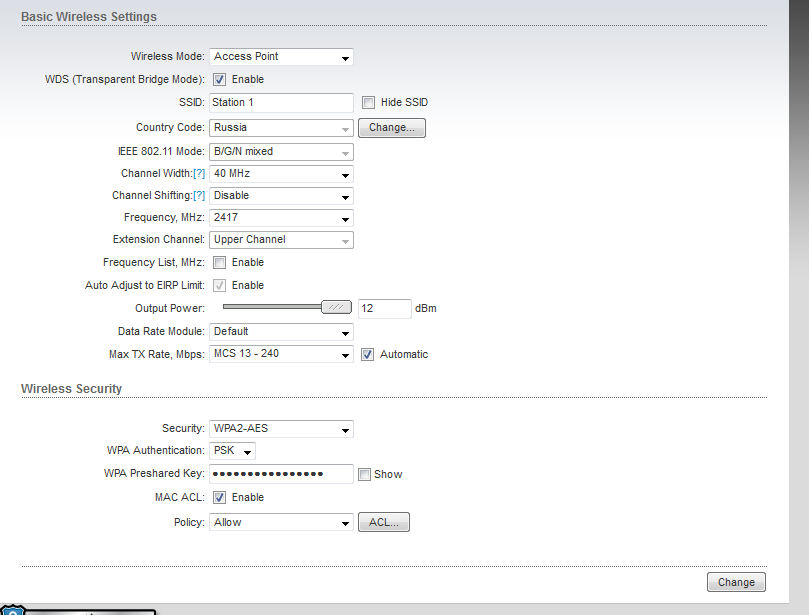
Task: Click the SSID text field
Action: pyautogui.click(x=281, y=102)
